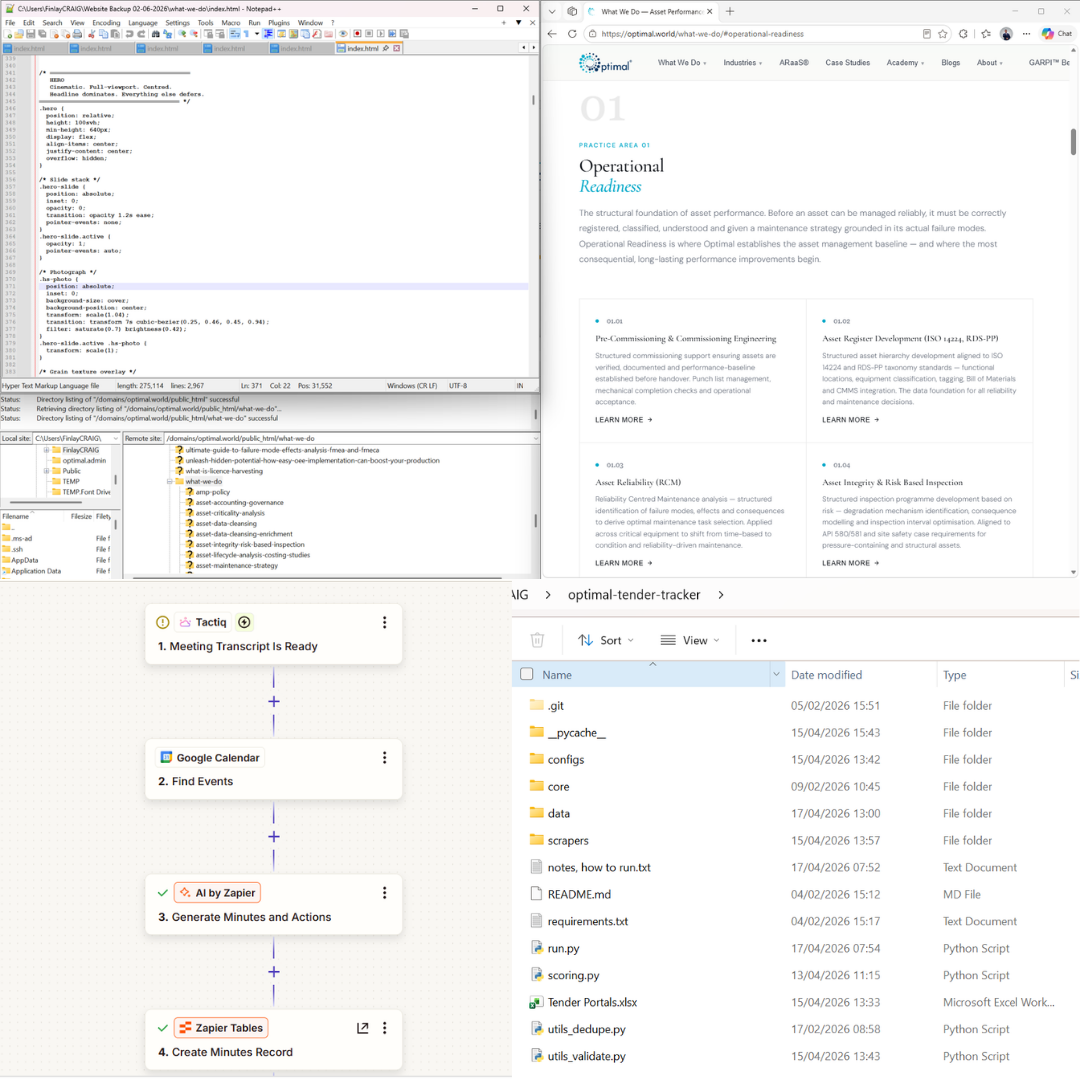Open a new tab in Edge
The width and height of the screenshot is (1080, 1080).
[730, 12]
